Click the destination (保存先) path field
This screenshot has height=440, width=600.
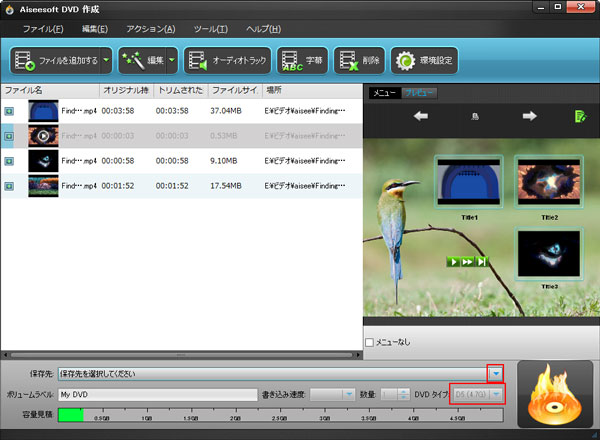[273, 374]
